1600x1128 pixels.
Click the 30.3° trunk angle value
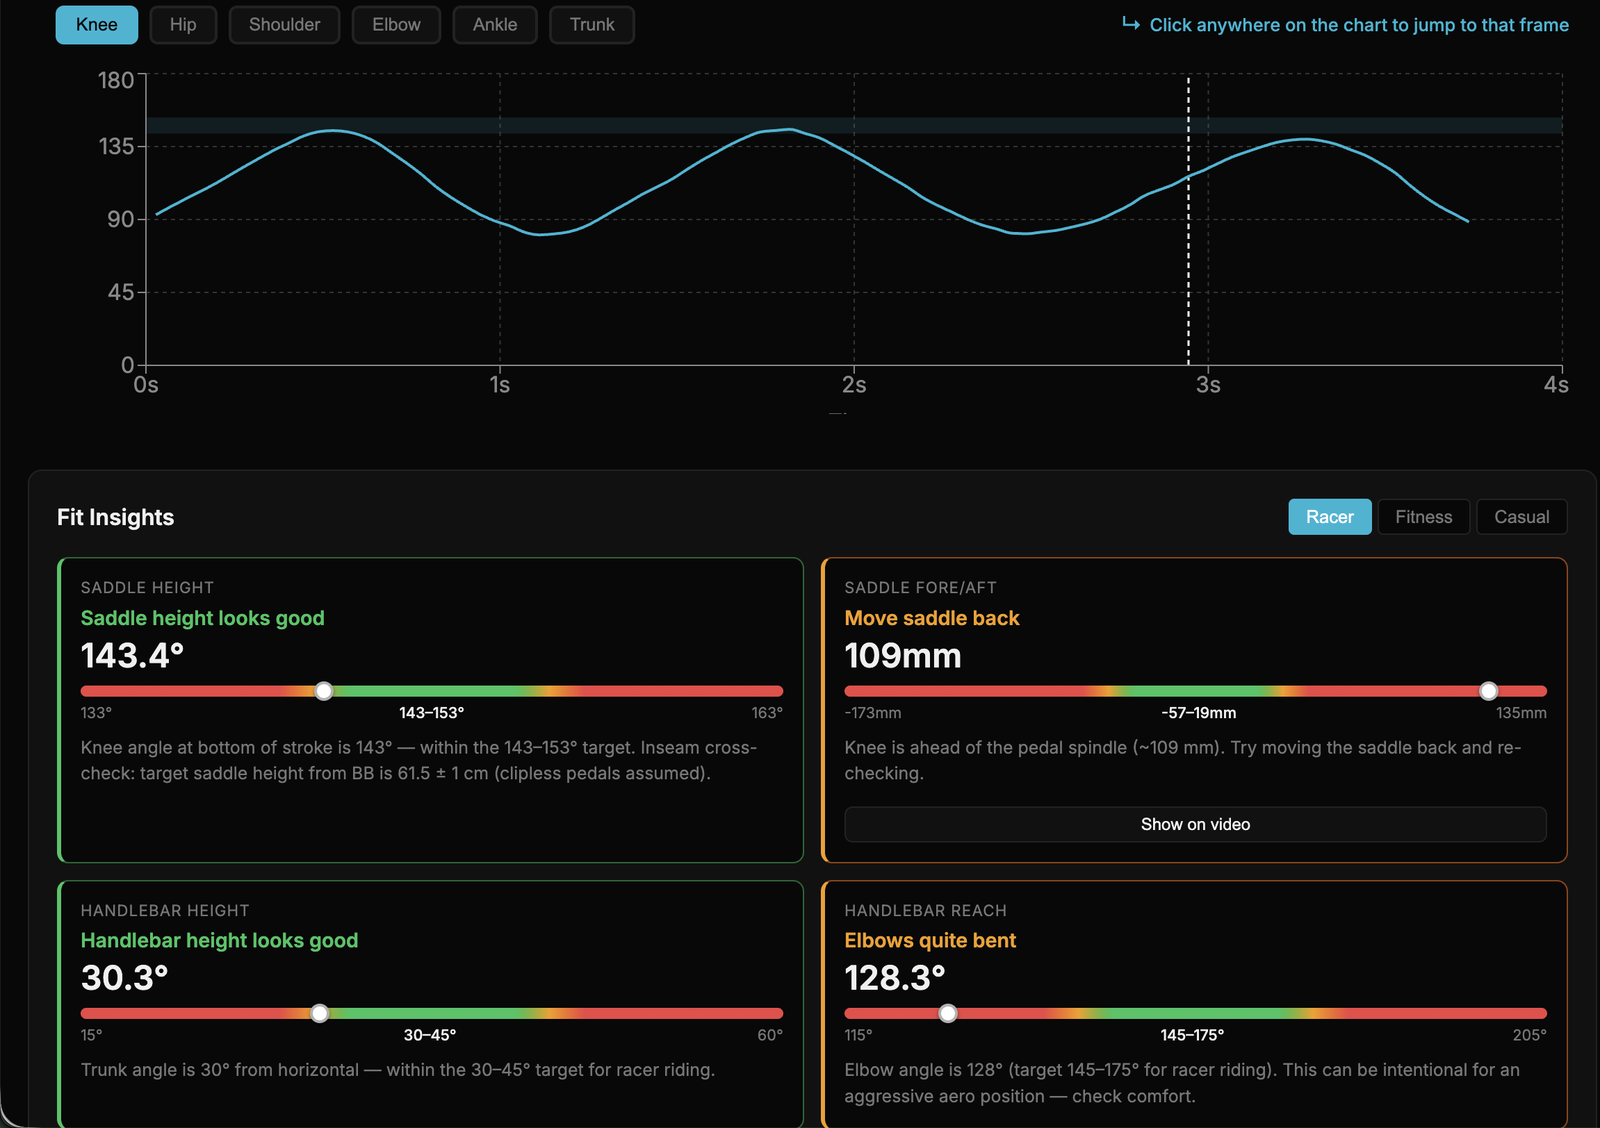click(124, 978)
